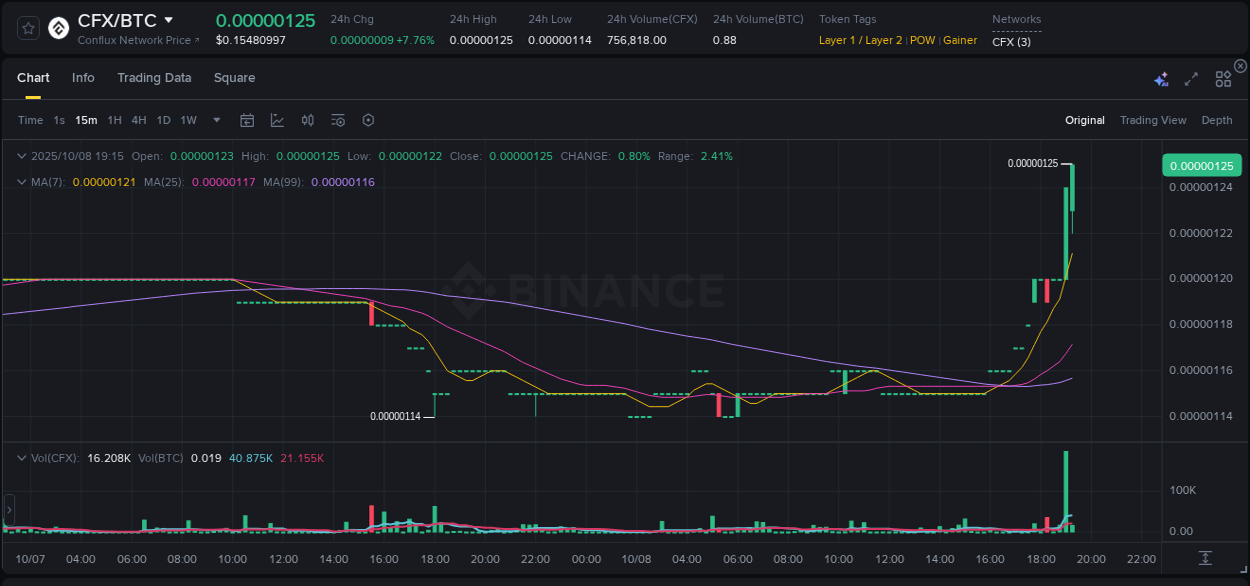The image size is (1250, 586).
Task: Collapse the OHLC info row chevron
Action: coord(21,156)
